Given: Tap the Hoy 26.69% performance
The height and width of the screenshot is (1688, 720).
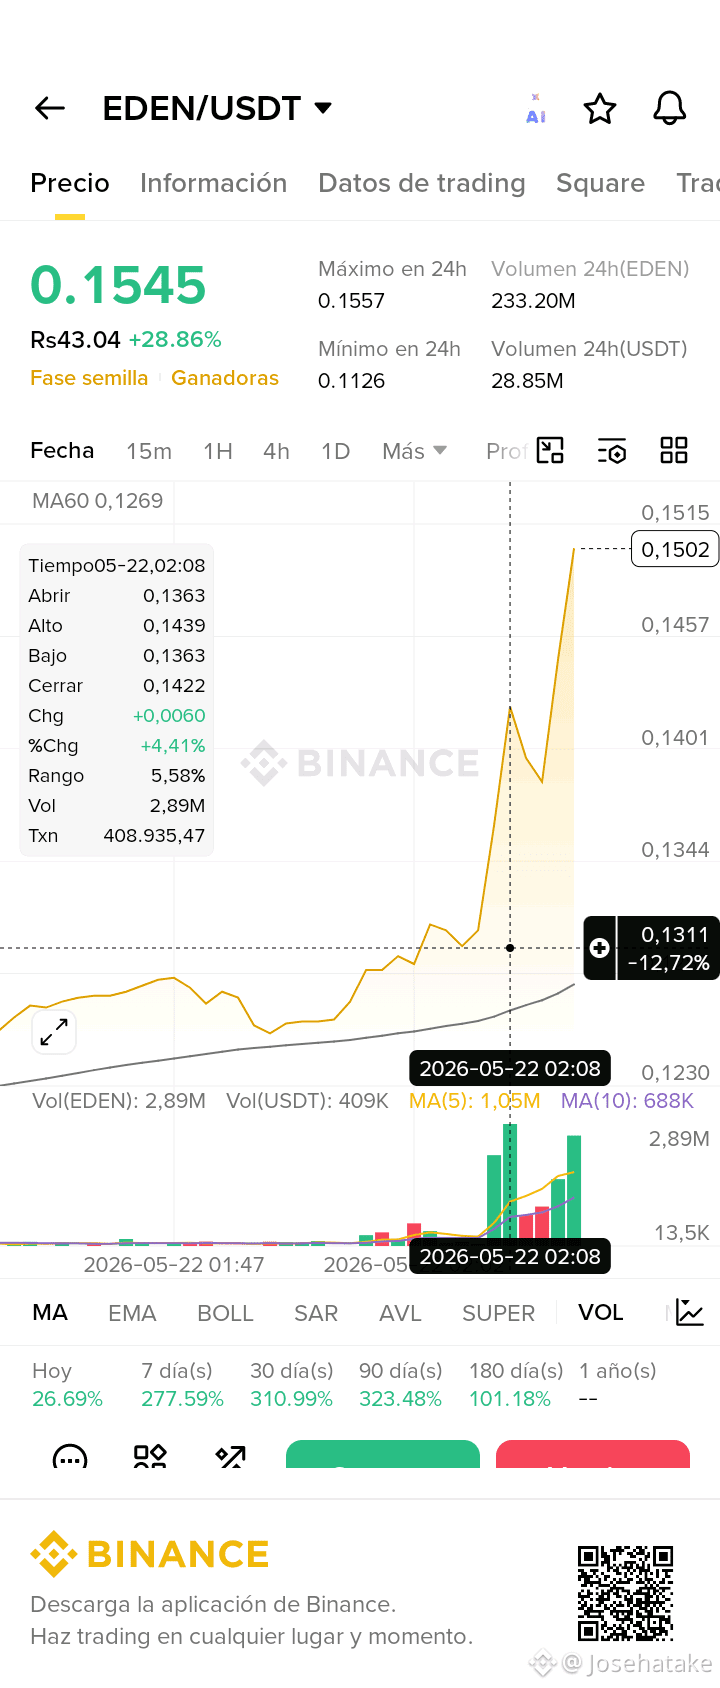Looking at the screenshot, I should [67, 1384].
